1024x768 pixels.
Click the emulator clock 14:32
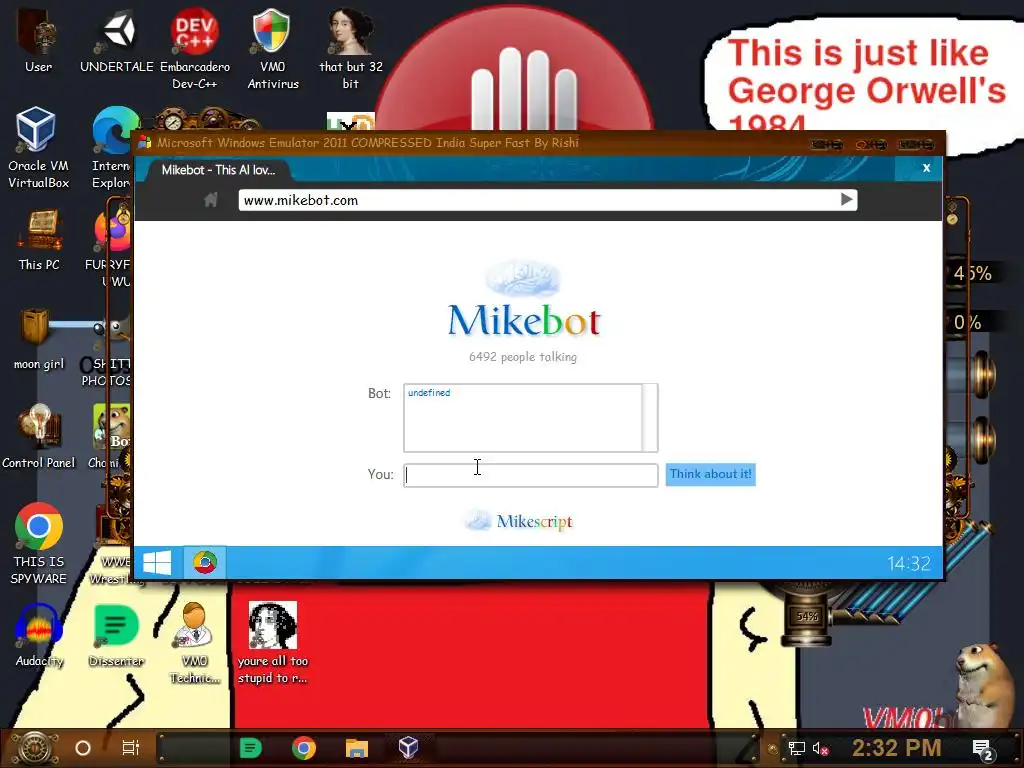coord(908,563)
